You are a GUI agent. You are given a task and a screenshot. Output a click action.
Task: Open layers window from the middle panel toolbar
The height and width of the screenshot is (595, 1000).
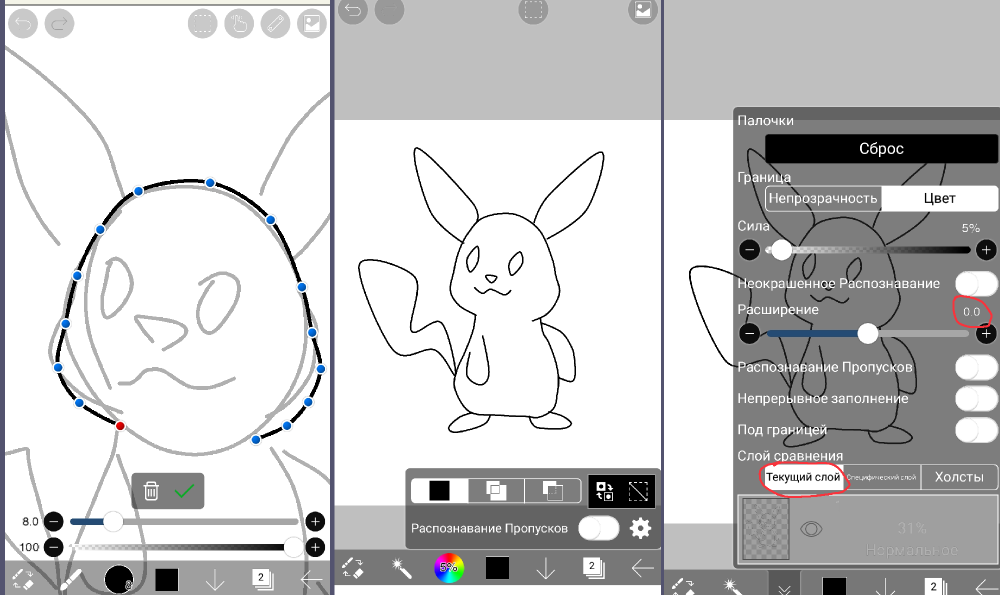[x=593, y=568]
